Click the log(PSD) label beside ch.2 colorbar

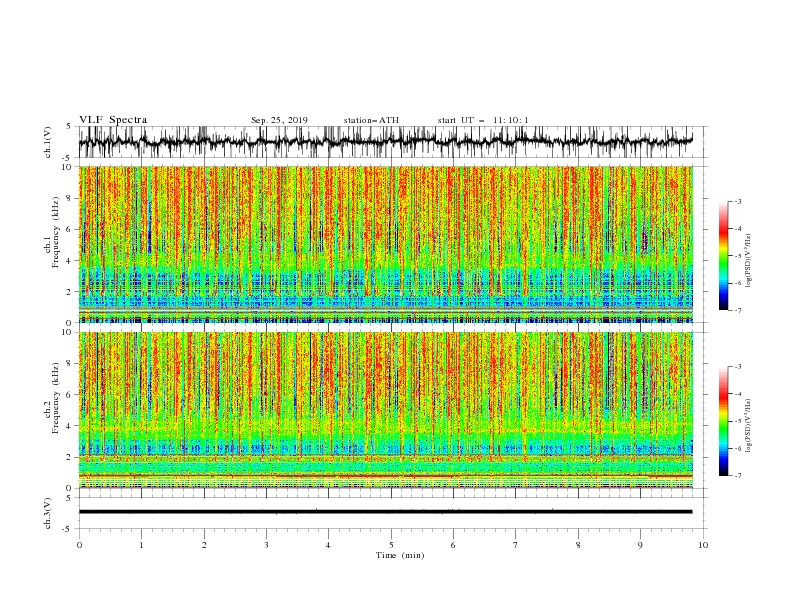pyautogui.click(x=748, y=425)
